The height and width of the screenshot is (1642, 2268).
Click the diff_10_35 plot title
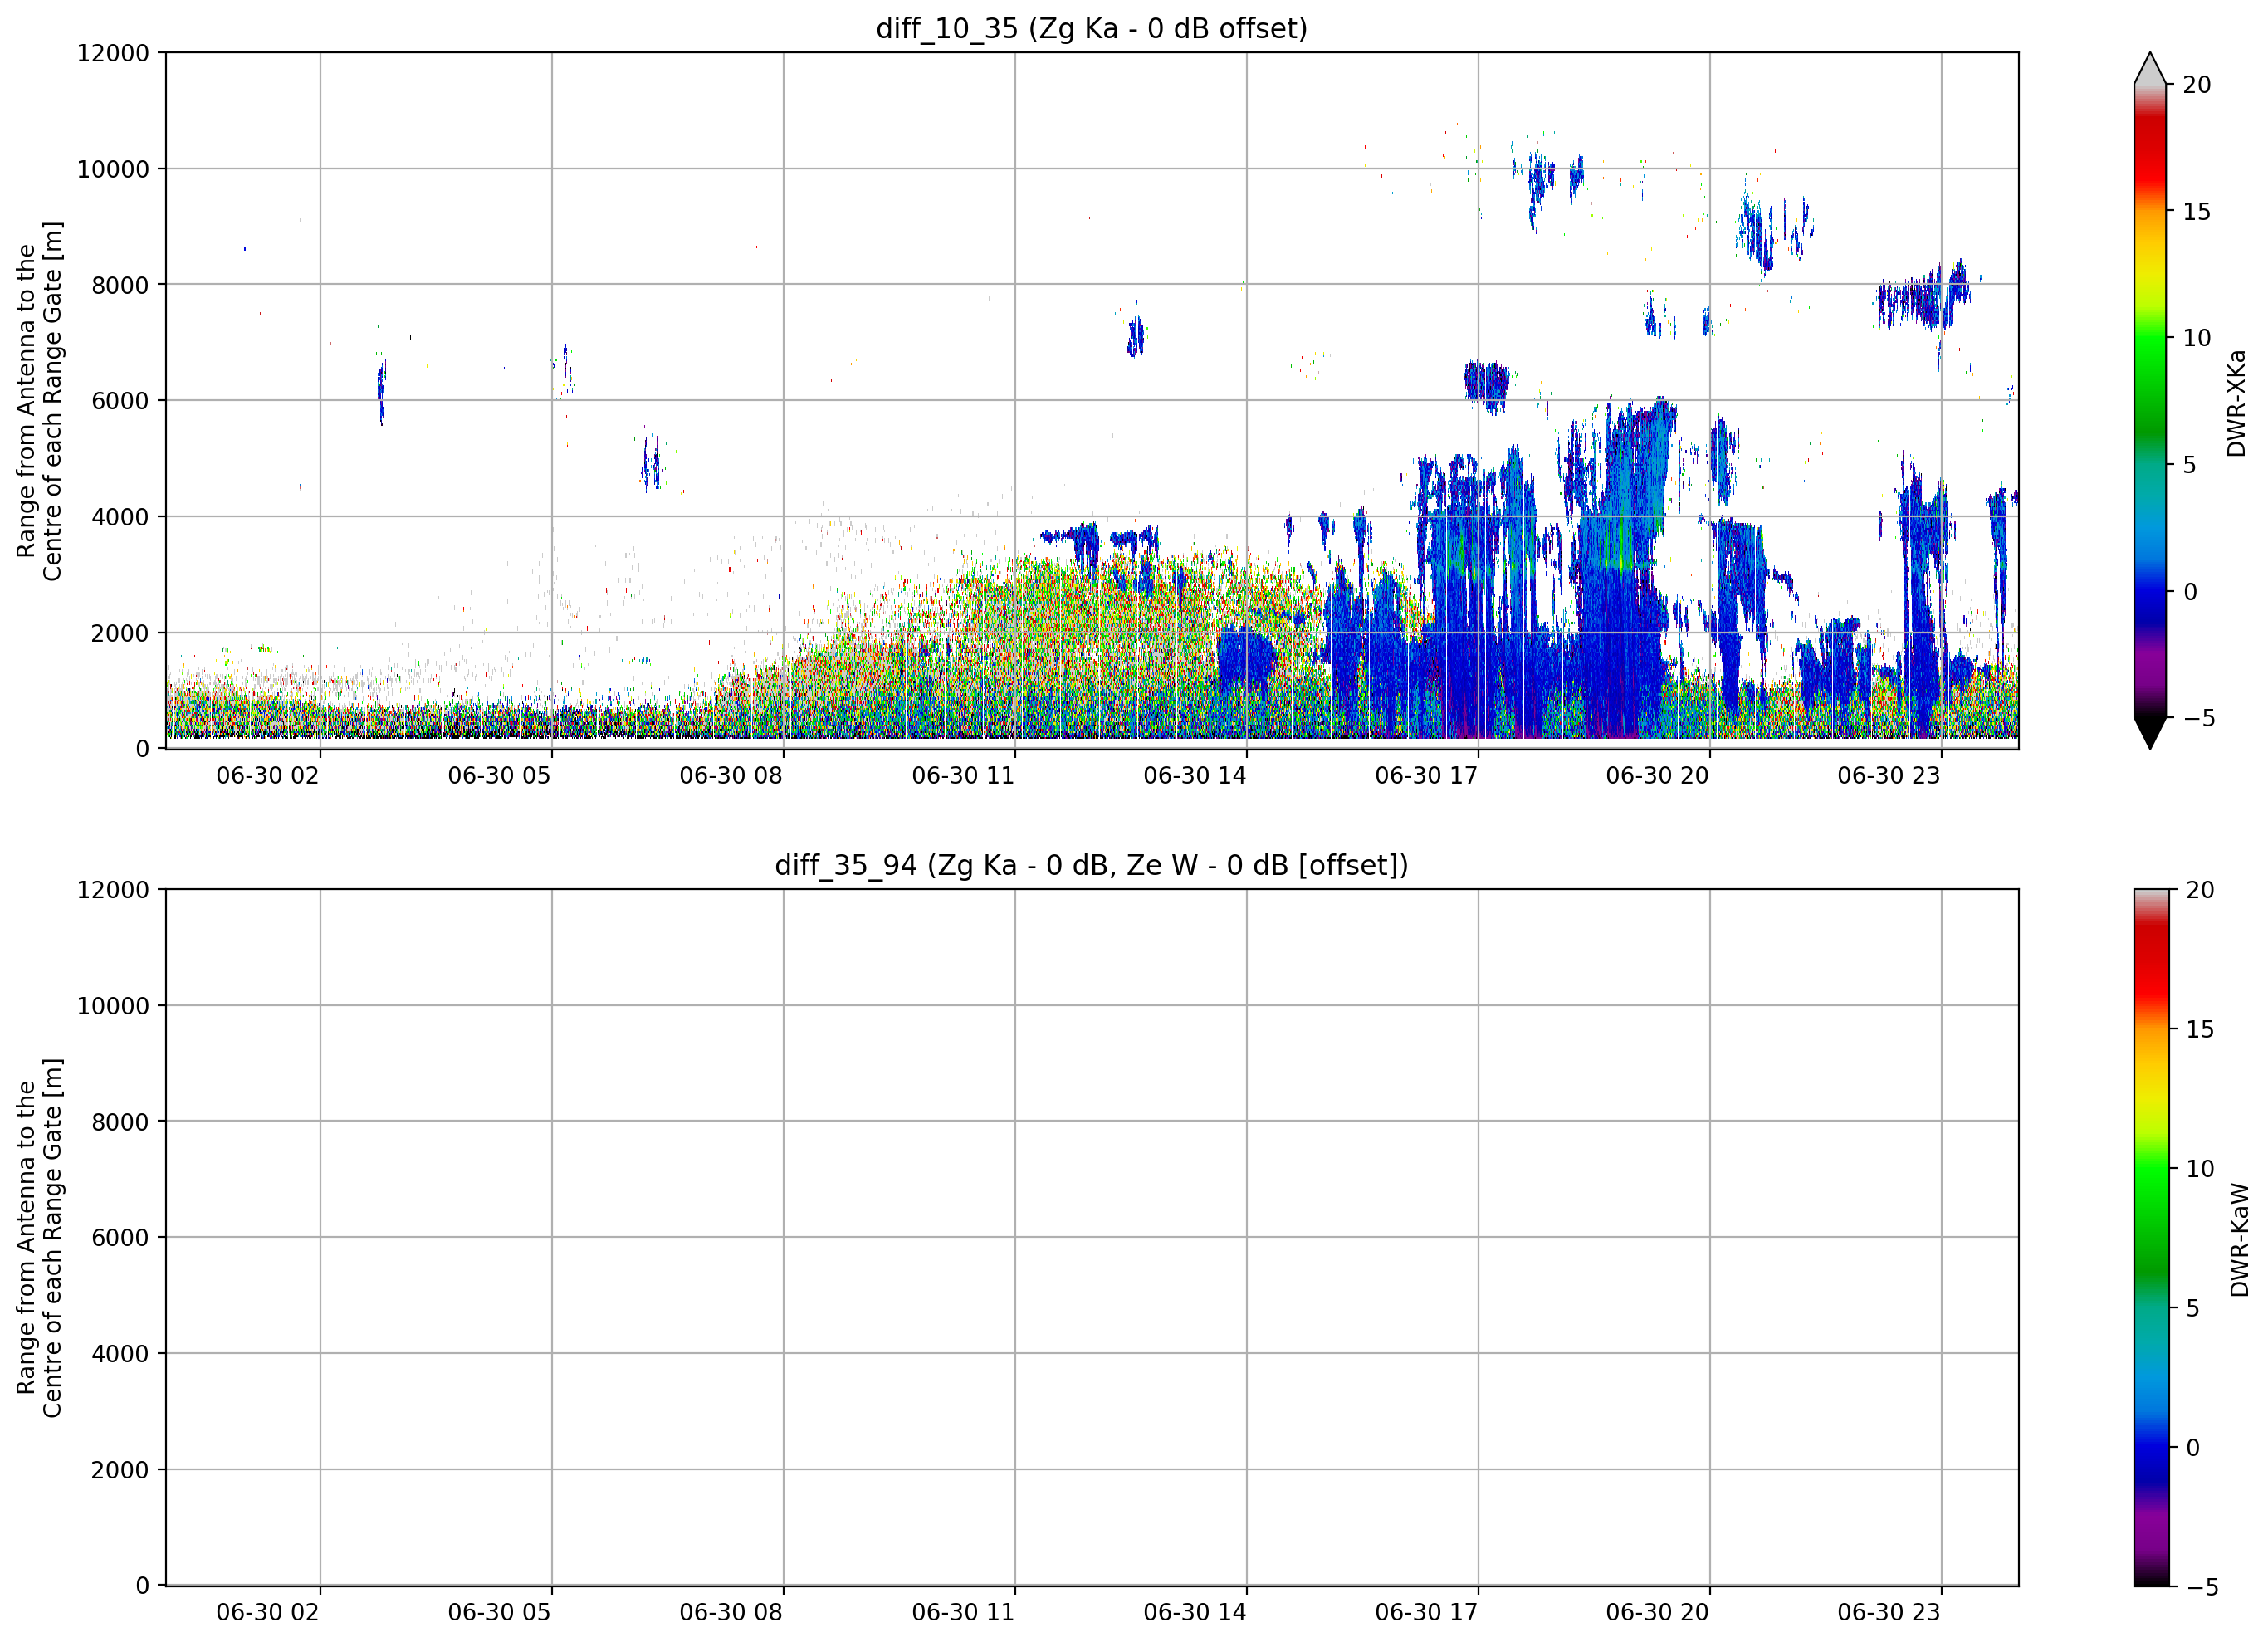tap(1091, 28)
